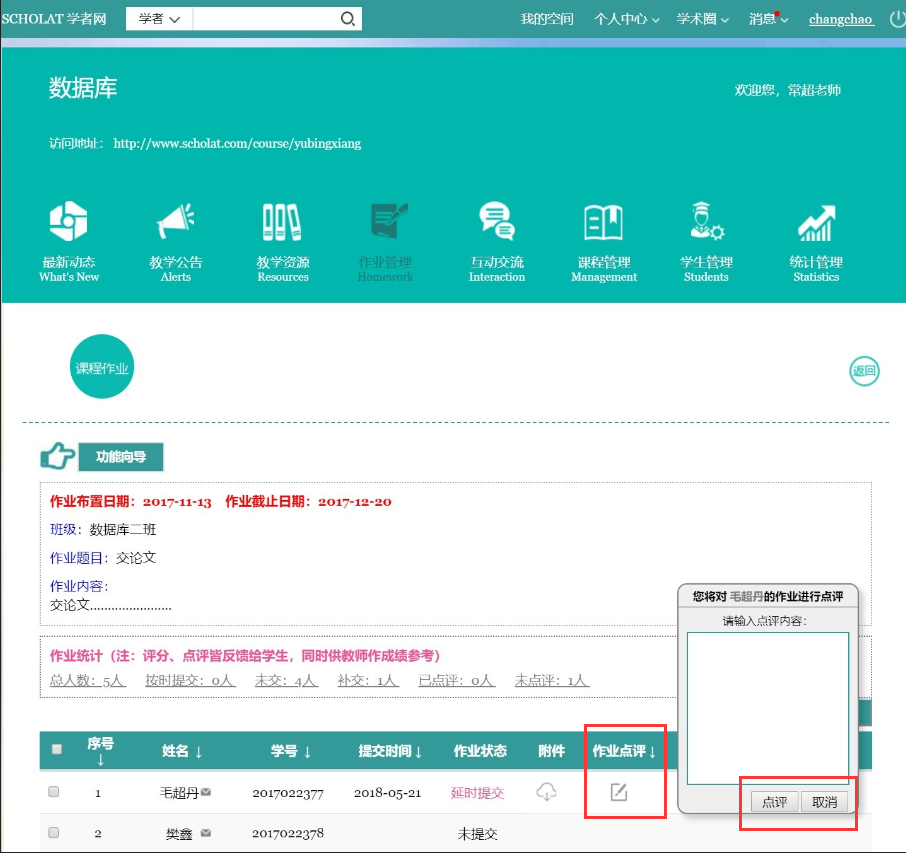Open the Alerts megaphone icon
Image resolution: width=906 pixels, height=853 pixels.
[176, 222]
